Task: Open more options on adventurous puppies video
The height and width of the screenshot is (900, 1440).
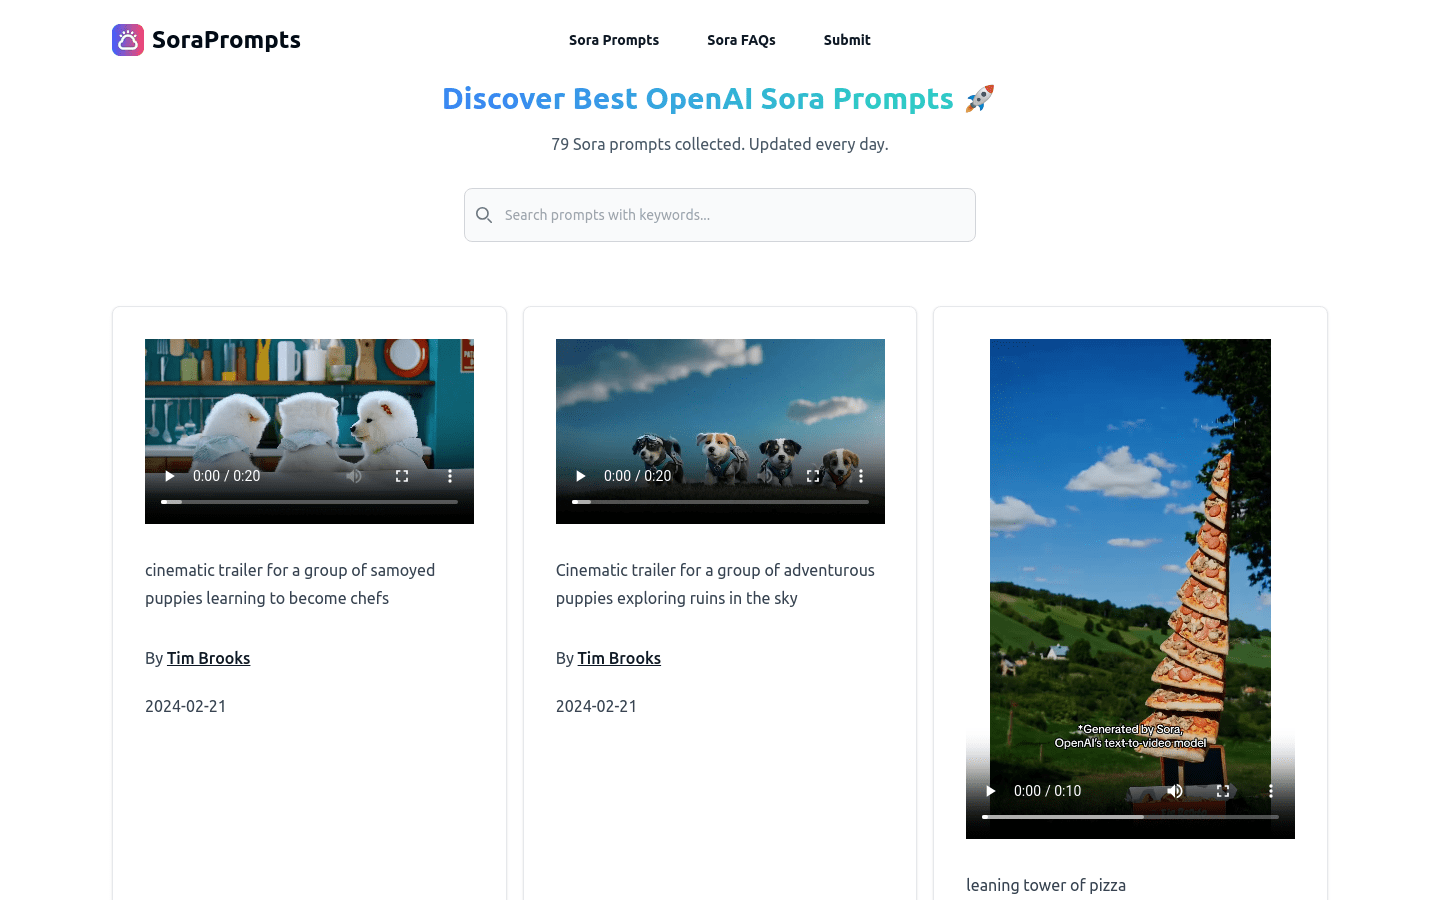Action: pos(861,476)
